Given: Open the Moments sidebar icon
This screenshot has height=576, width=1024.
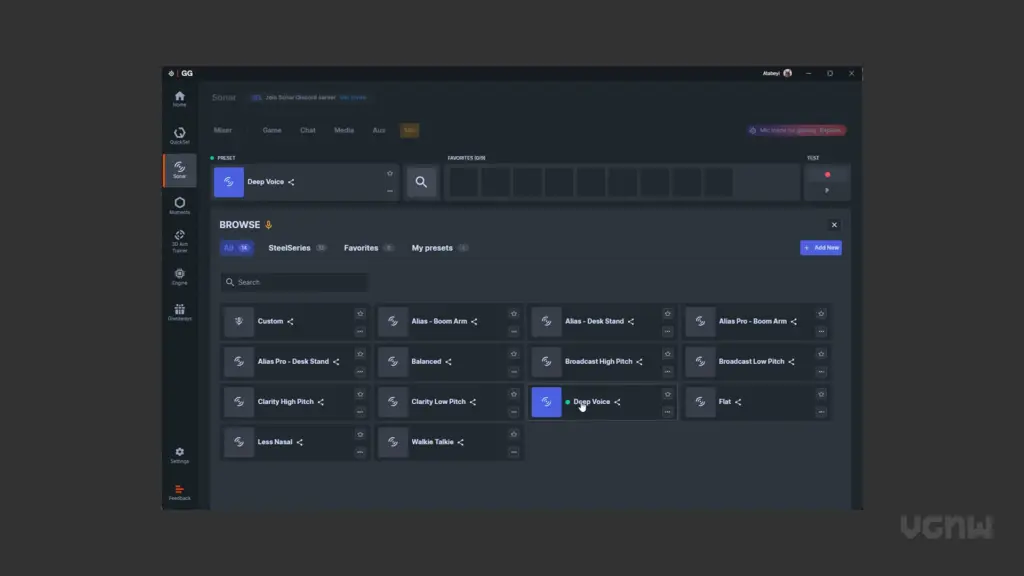Looking at the screenshot, I should pos(179,205).
